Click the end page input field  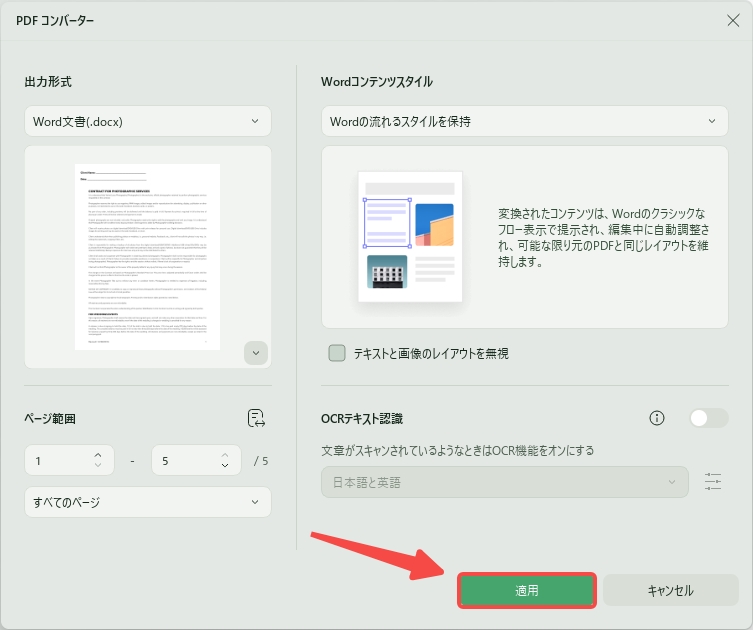pos(196,460)
